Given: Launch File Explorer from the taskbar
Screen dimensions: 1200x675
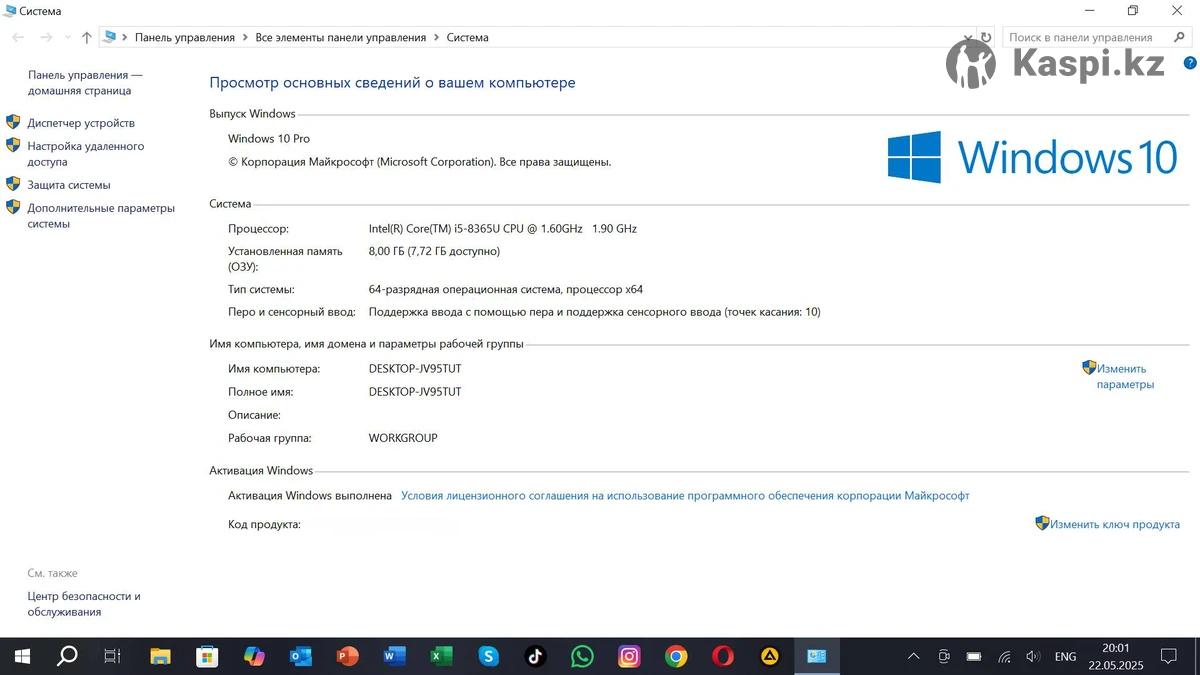Looking at the screenshot, I should 160,657.
